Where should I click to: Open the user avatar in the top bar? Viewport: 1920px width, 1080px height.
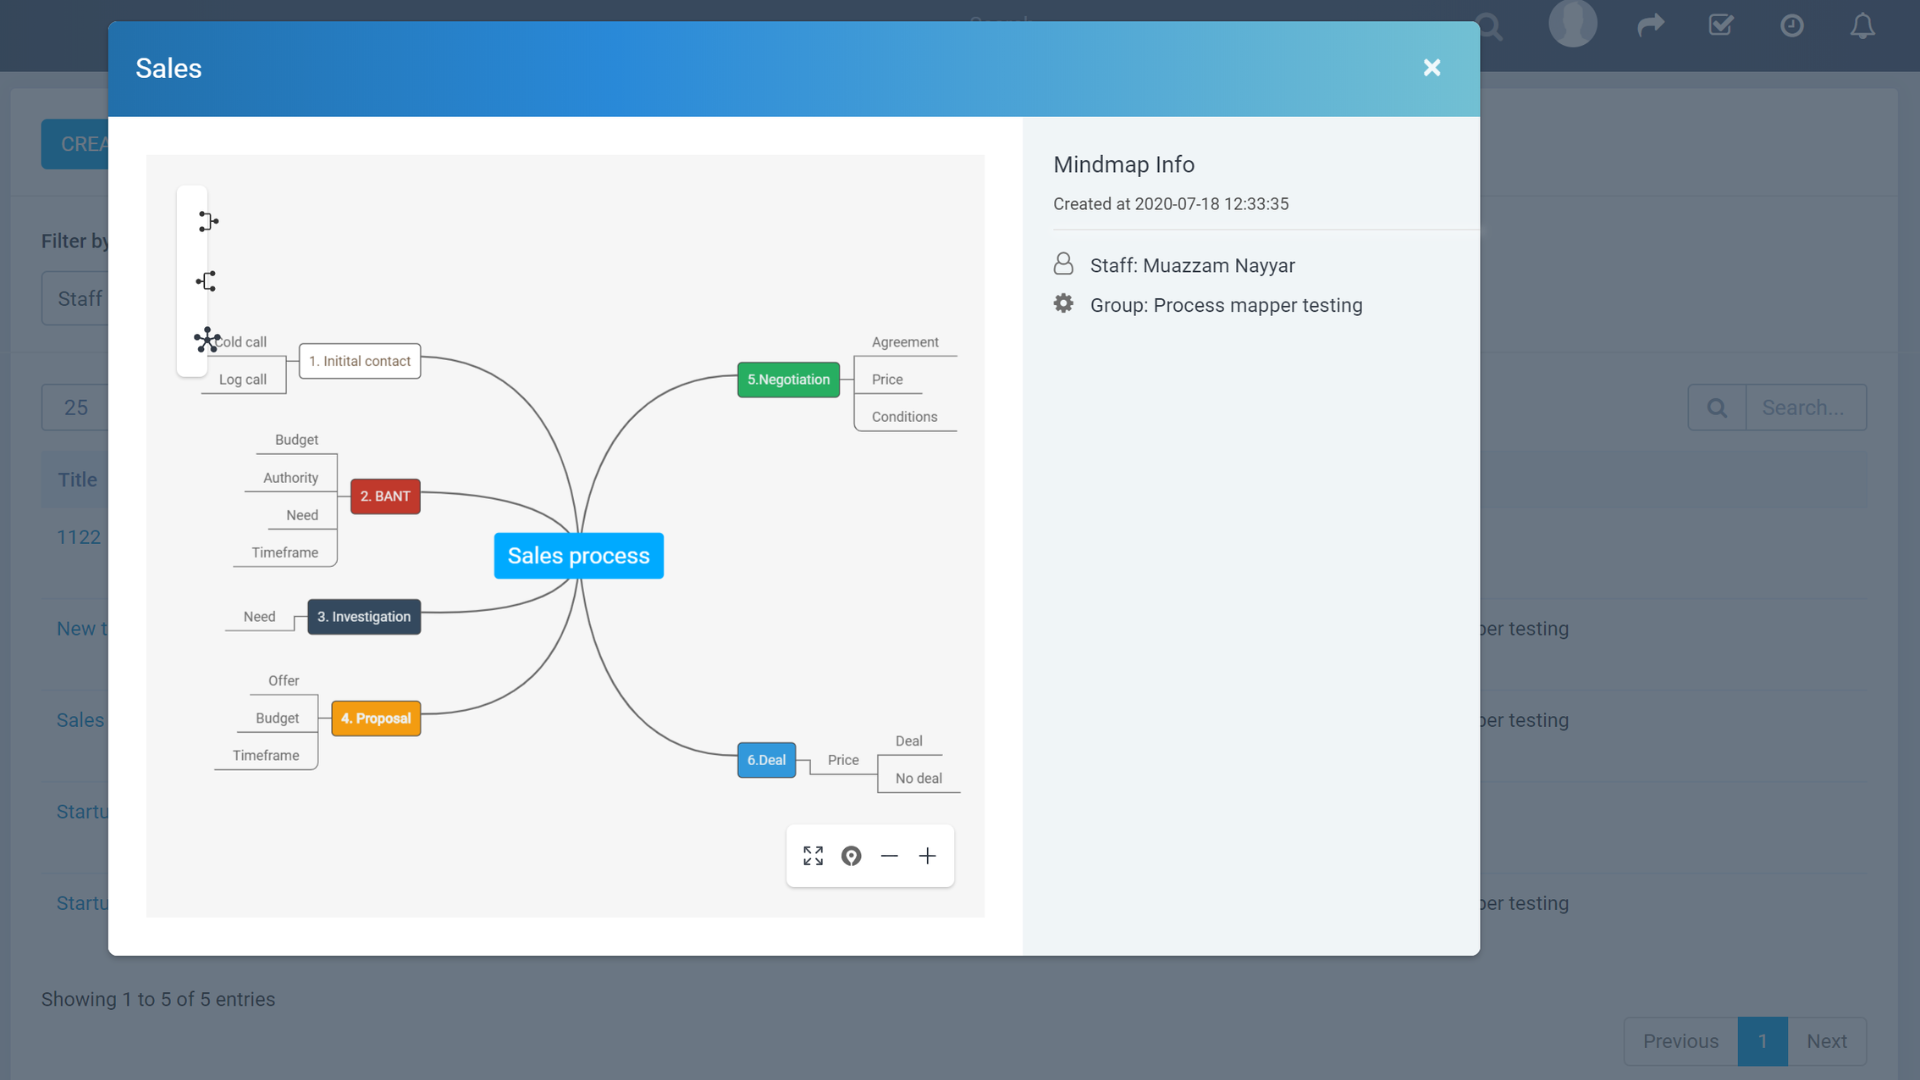1572,22
